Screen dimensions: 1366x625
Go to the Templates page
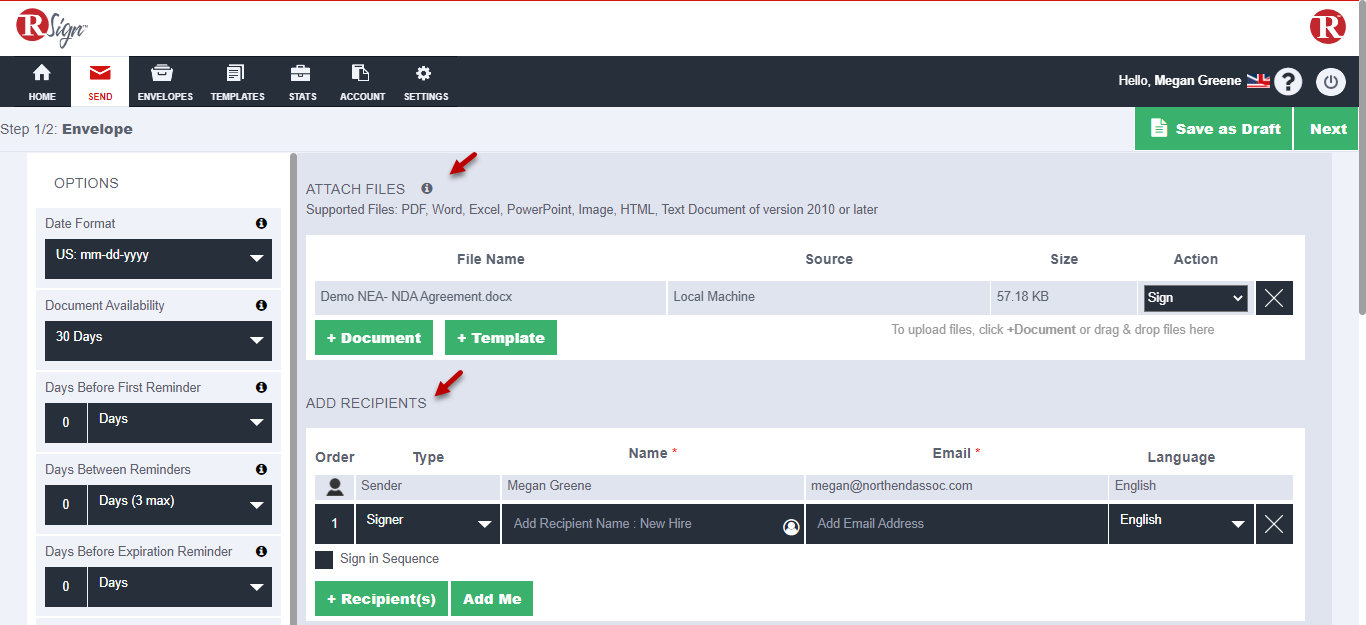point(237,82)
